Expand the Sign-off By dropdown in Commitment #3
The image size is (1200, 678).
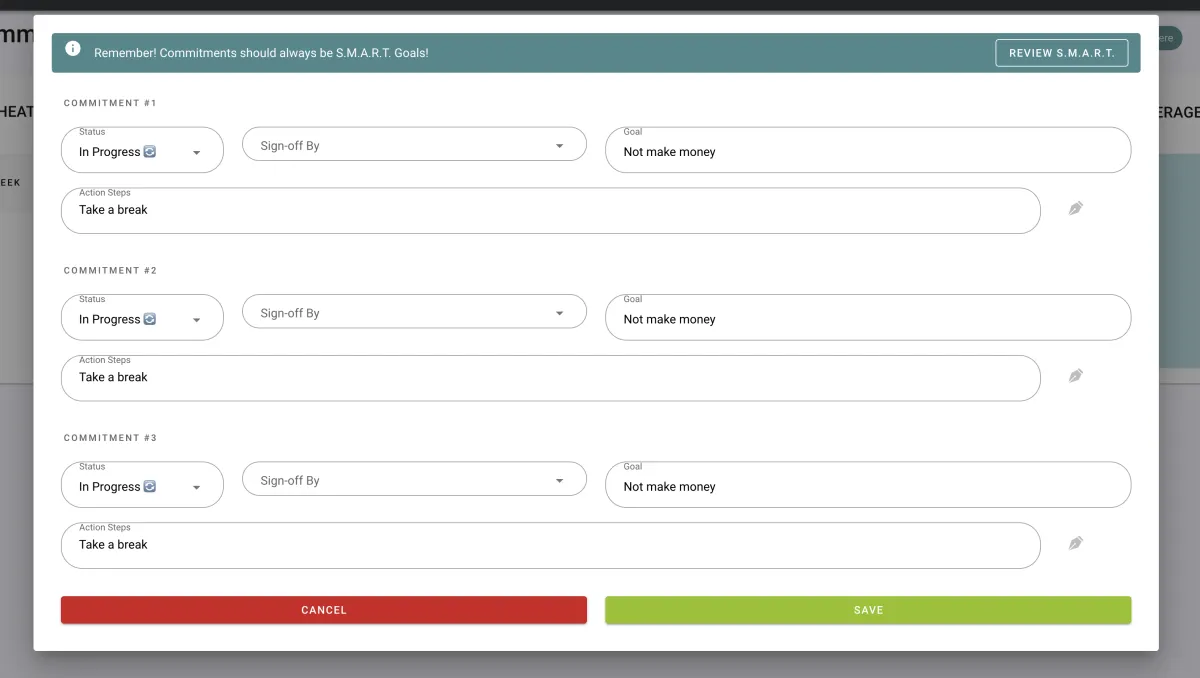pyautogui.click(x=414, y=478)
